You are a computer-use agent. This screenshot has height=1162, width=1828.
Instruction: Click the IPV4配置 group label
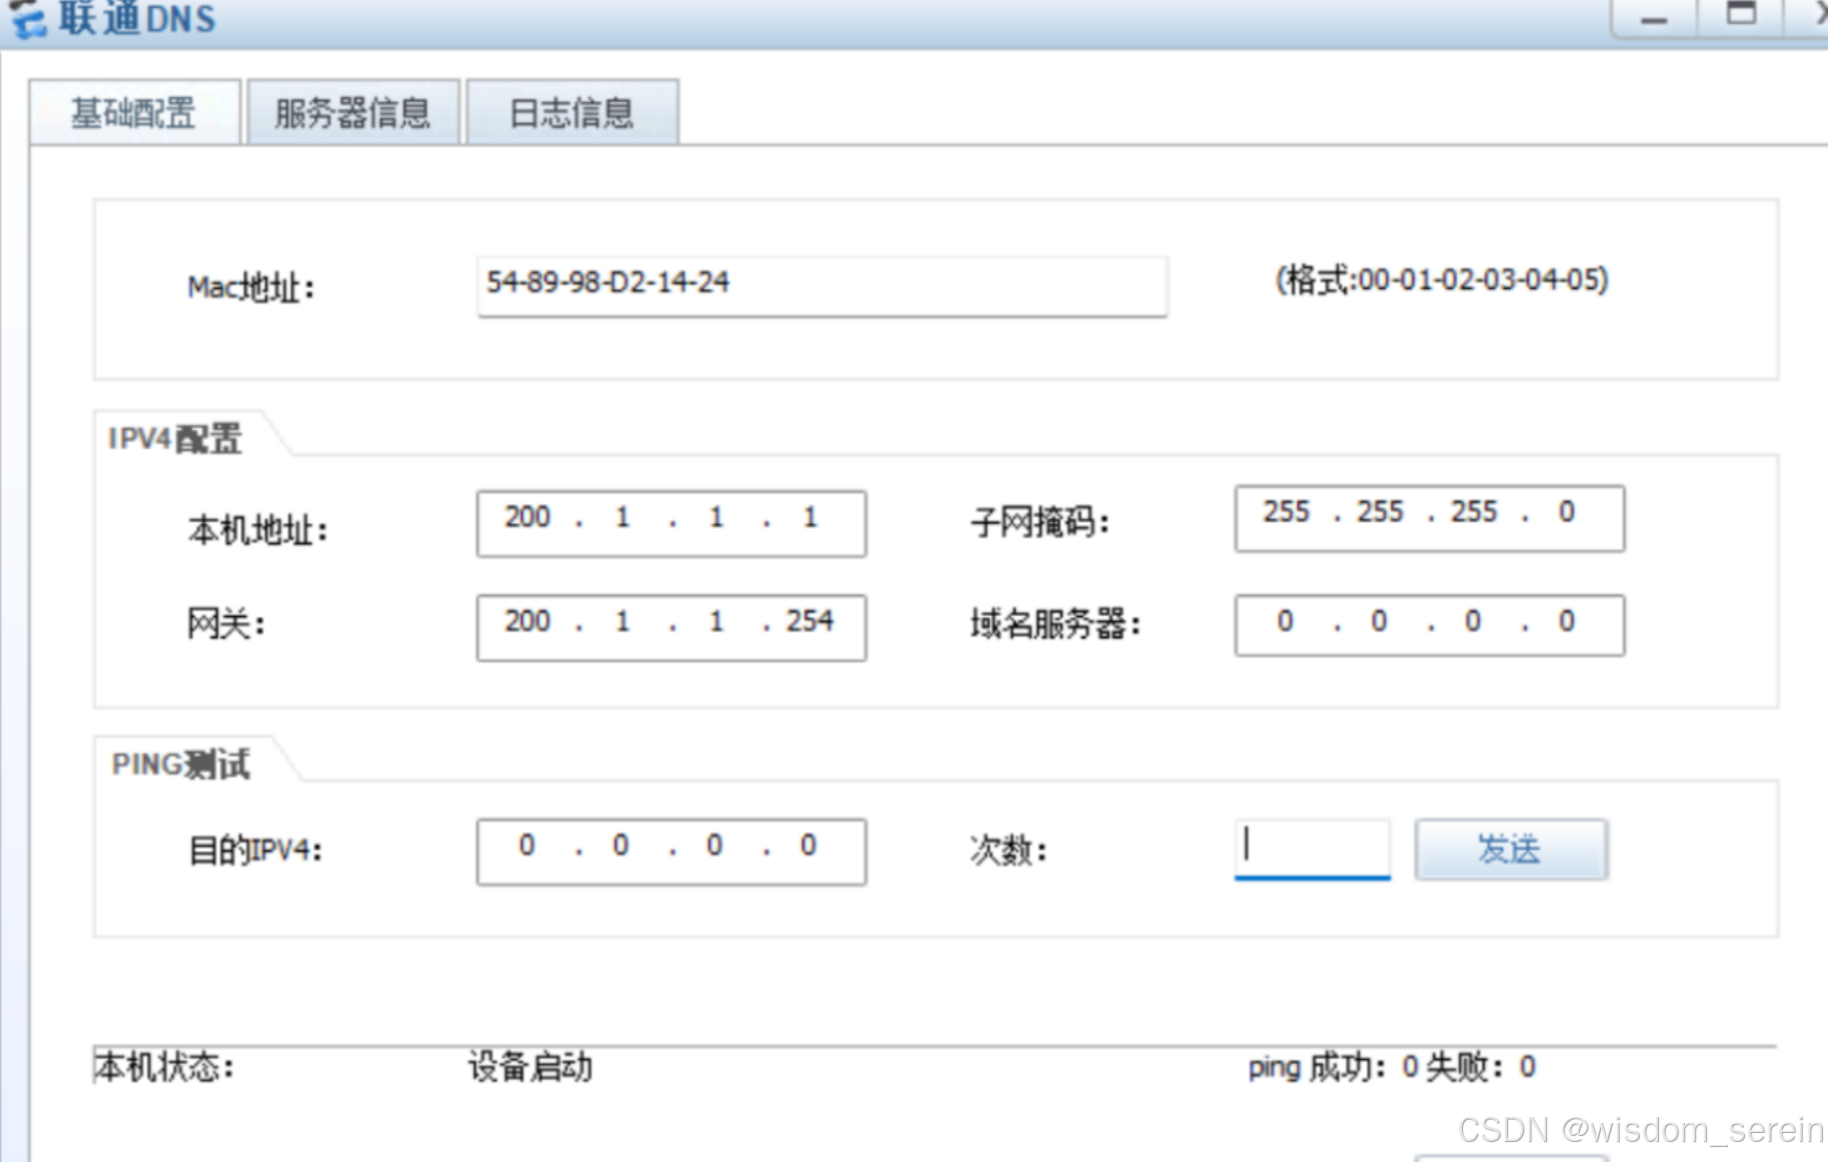[175, 438]
